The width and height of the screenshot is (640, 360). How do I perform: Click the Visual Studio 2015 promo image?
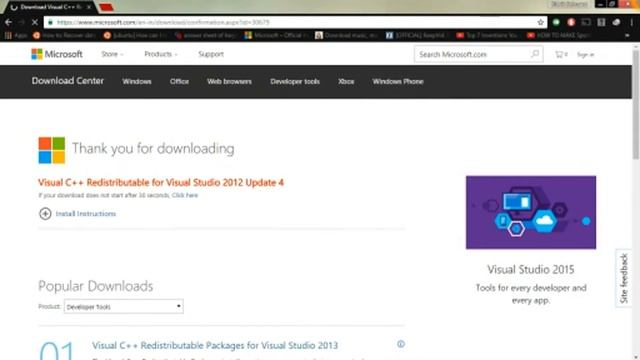(531, 212)
